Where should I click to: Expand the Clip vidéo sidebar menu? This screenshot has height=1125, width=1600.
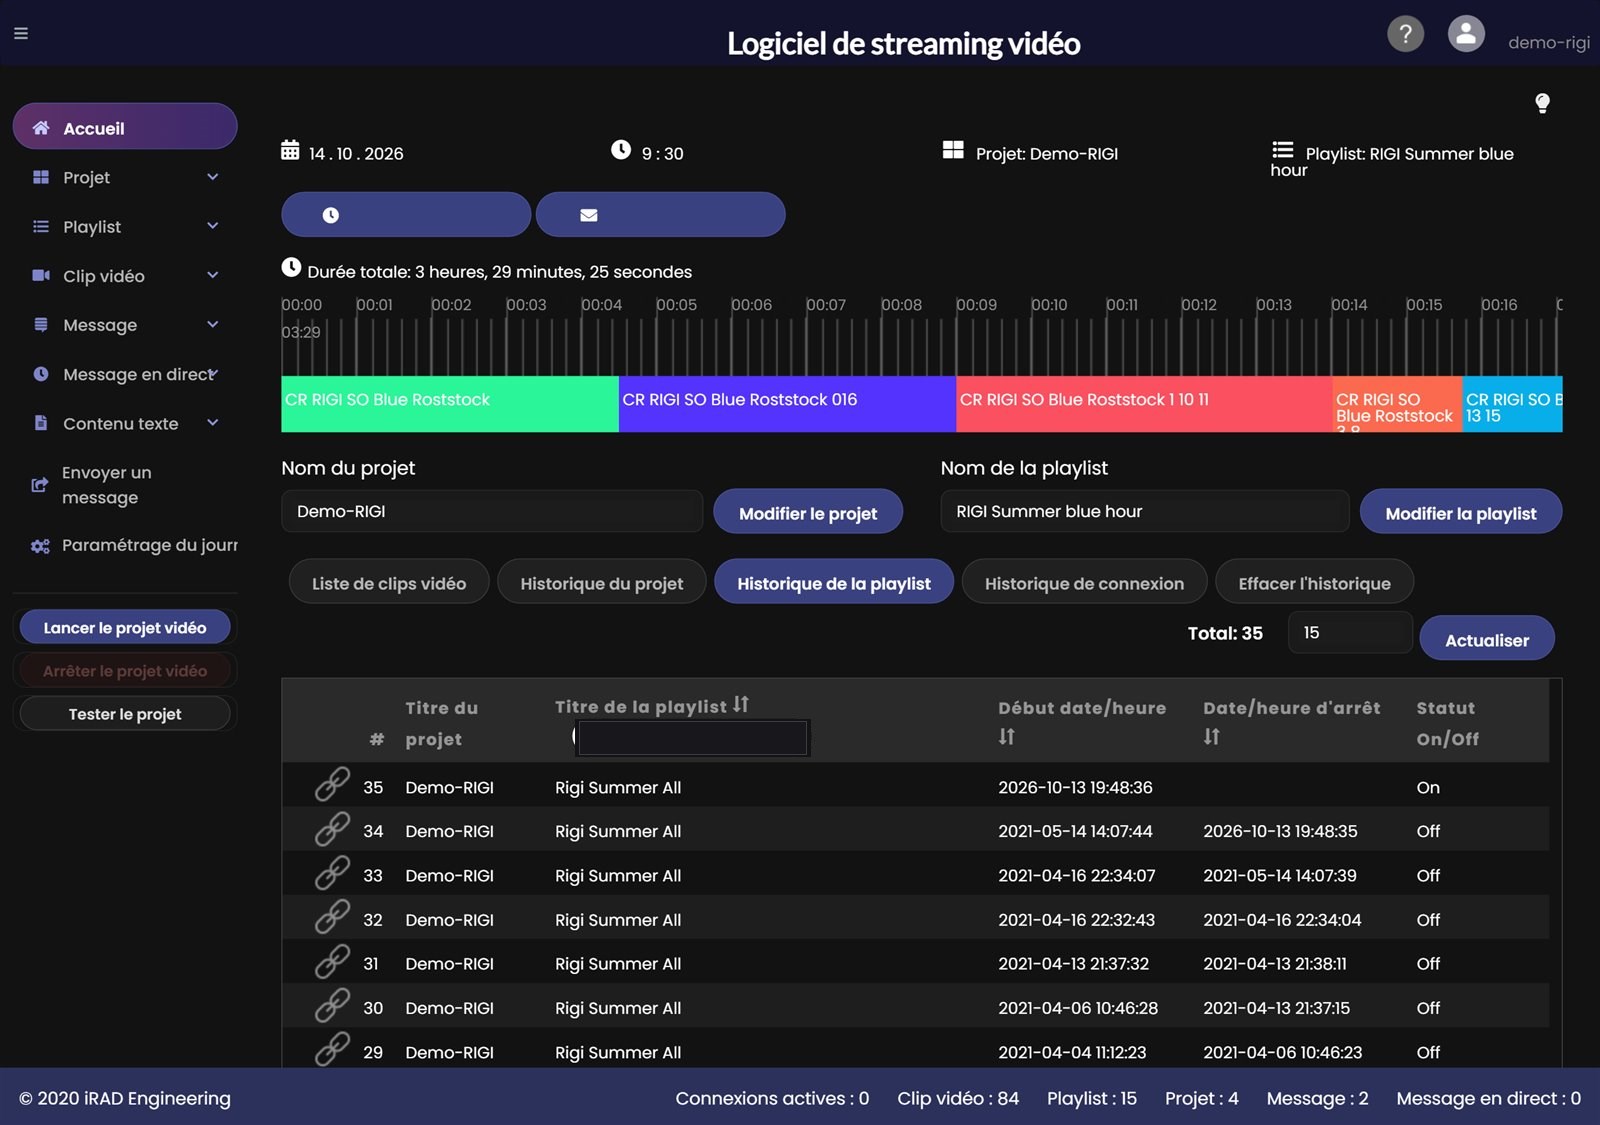click(125, 276)
